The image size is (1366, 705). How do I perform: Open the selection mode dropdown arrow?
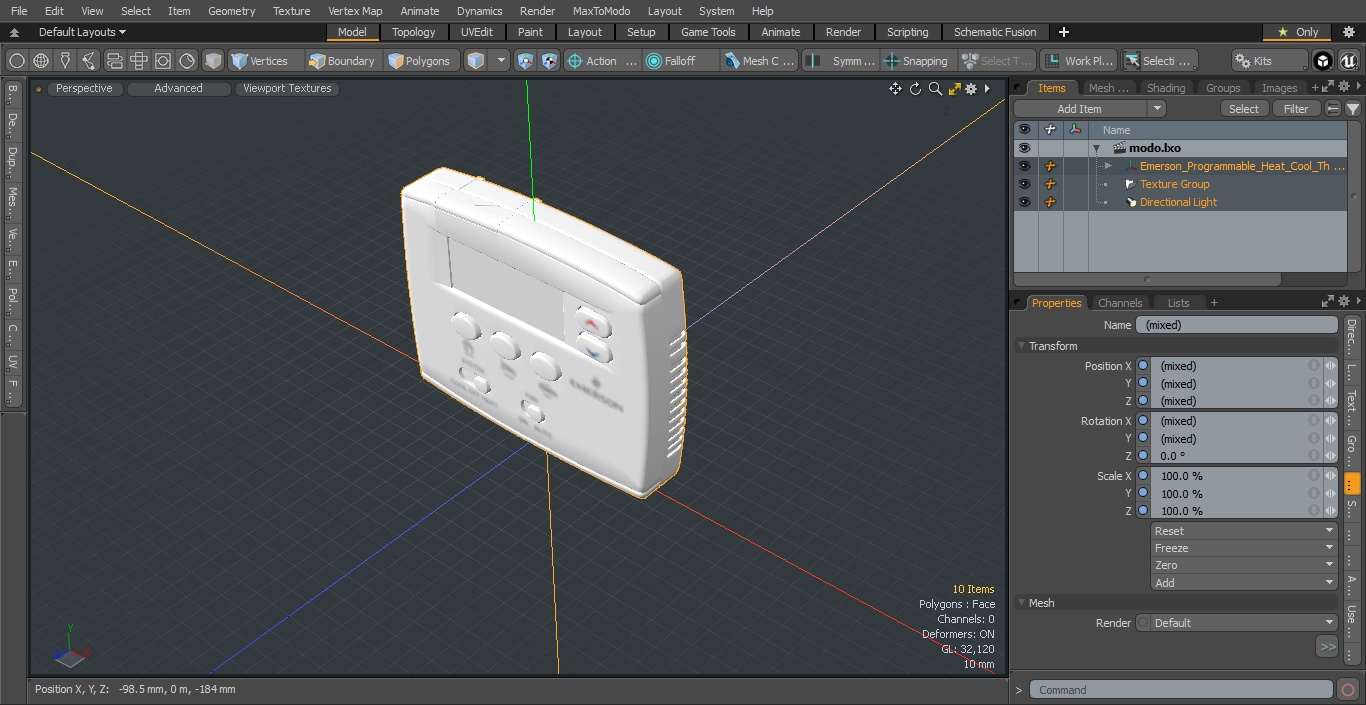pos(502,61)
